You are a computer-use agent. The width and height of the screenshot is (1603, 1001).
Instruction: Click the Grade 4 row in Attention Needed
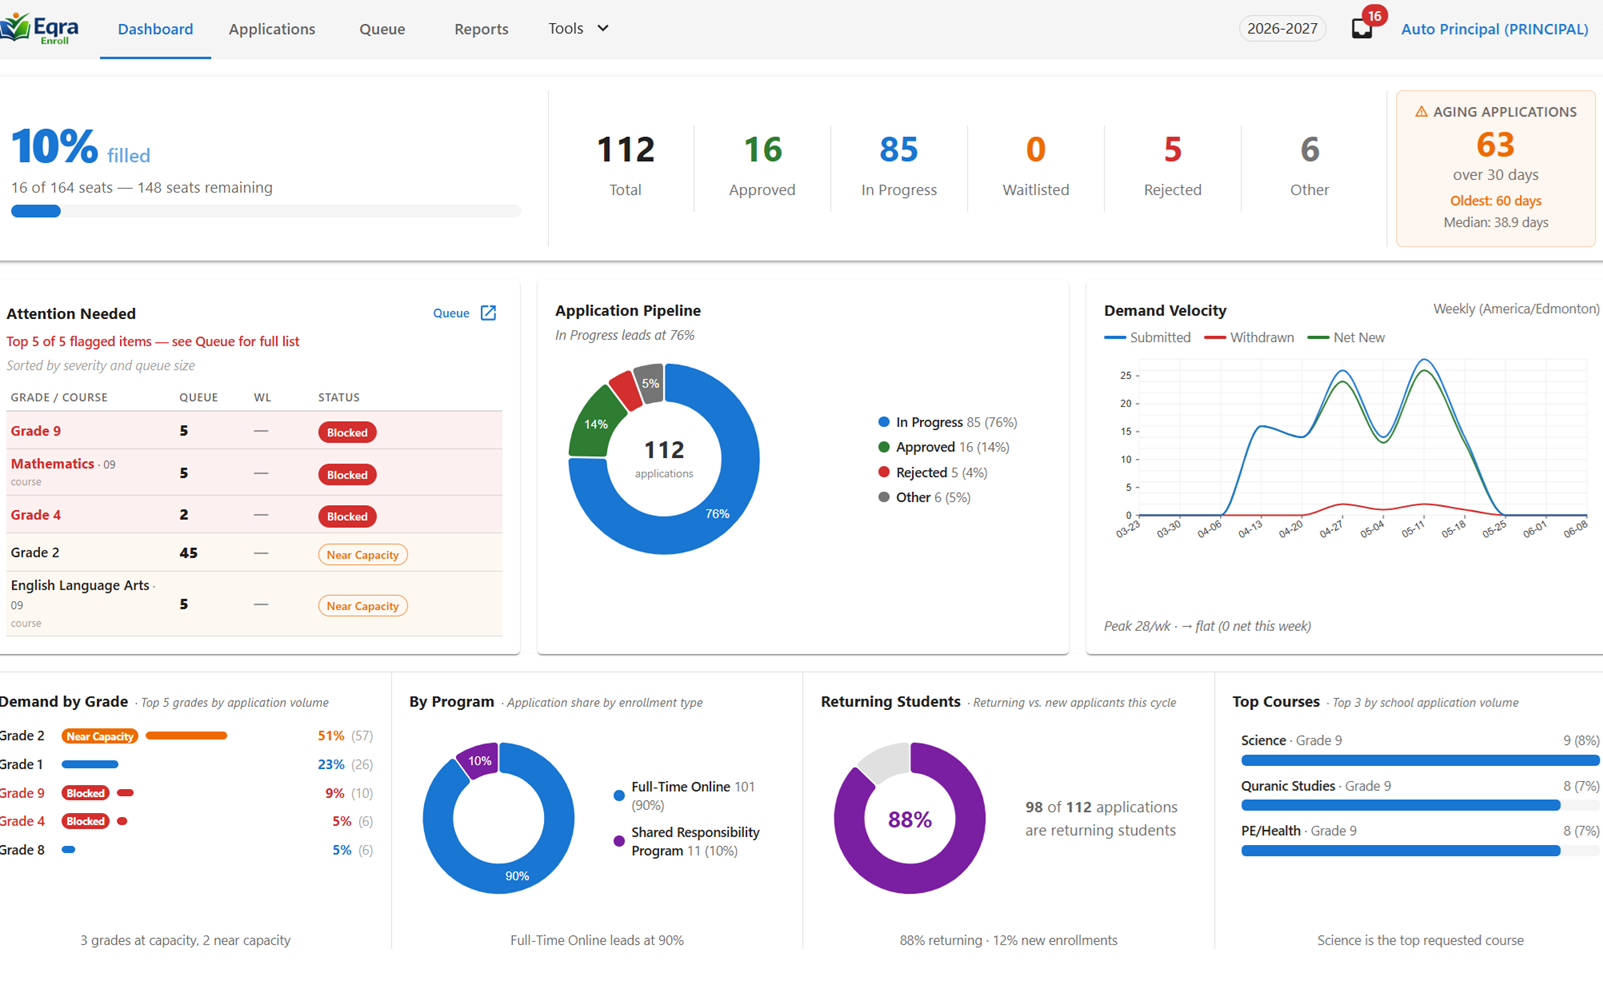[x=254, y=515]
